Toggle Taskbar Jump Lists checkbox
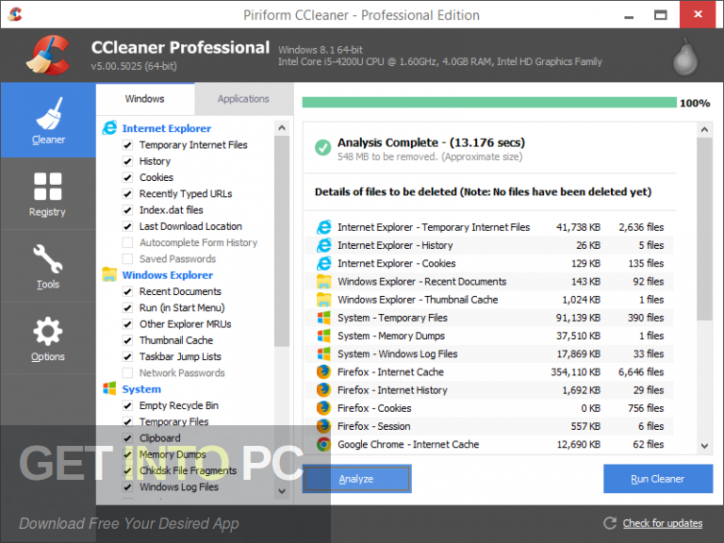Image resolution: width=724 pixels, height=543 pixels. click(x=127, y=356)
